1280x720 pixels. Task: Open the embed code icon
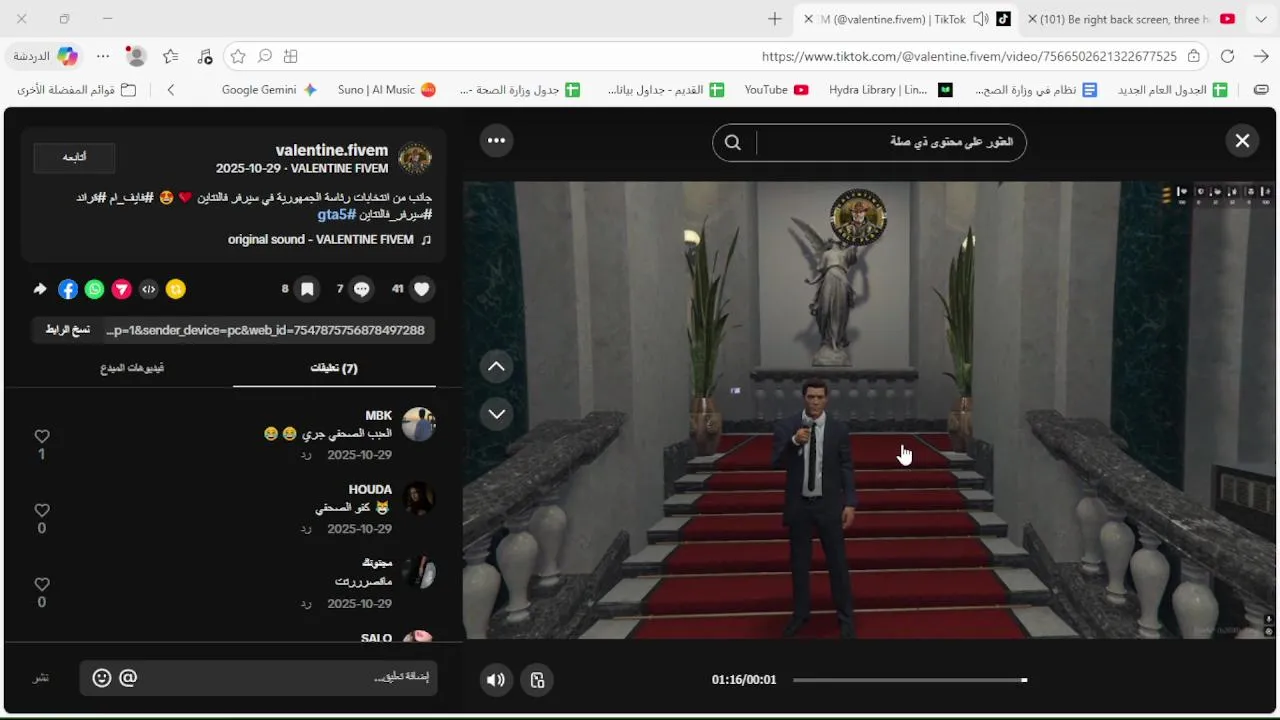[149, 289]
